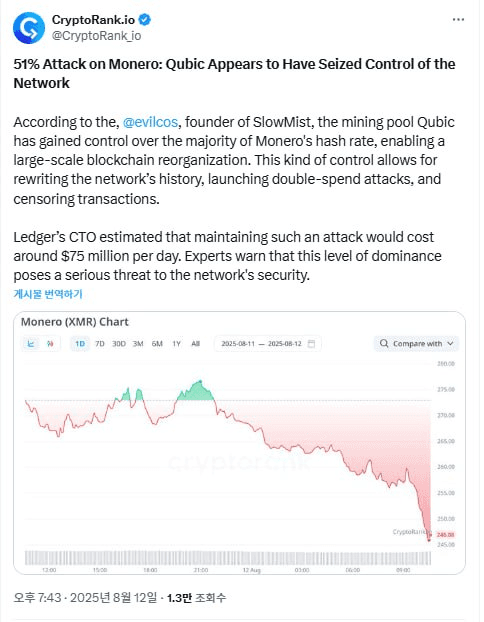The image size is (484, 622).
Task: Switch to candlestick chart view icon
Action: click(x=50, y=344)
